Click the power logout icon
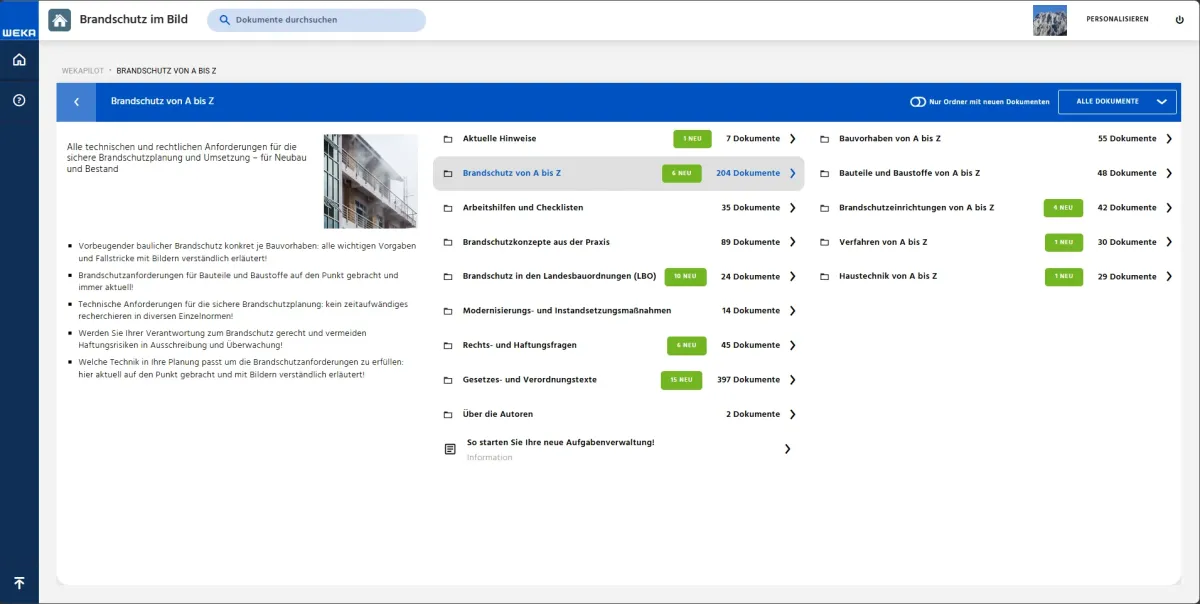This screenshot has width=1200, height=604. pos(1179,19)
